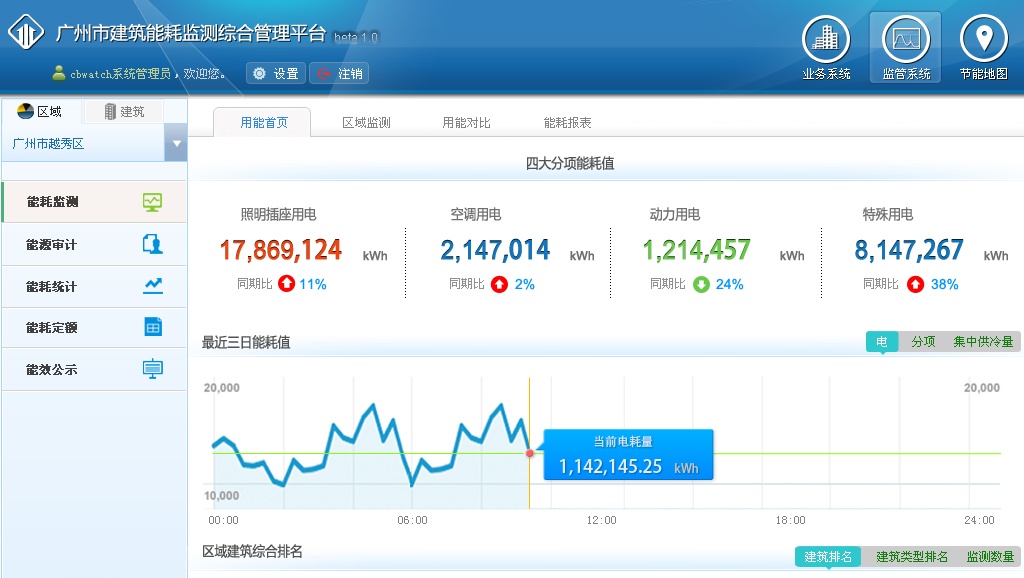Open the 能耗报表 tab
Image resolution: width=1024 pixels, height=578 pixels.
click(x=568, y=123)
